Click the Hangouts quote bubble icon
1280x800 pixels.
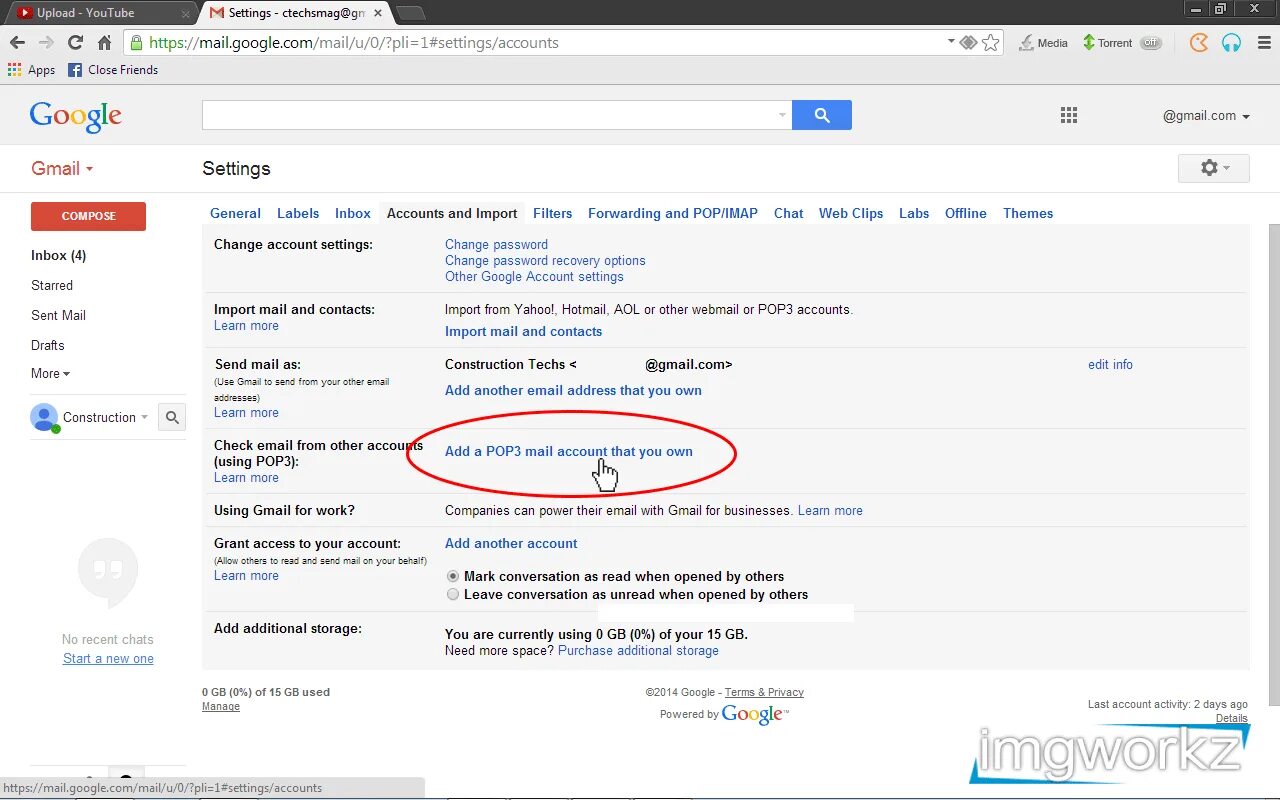108,572
